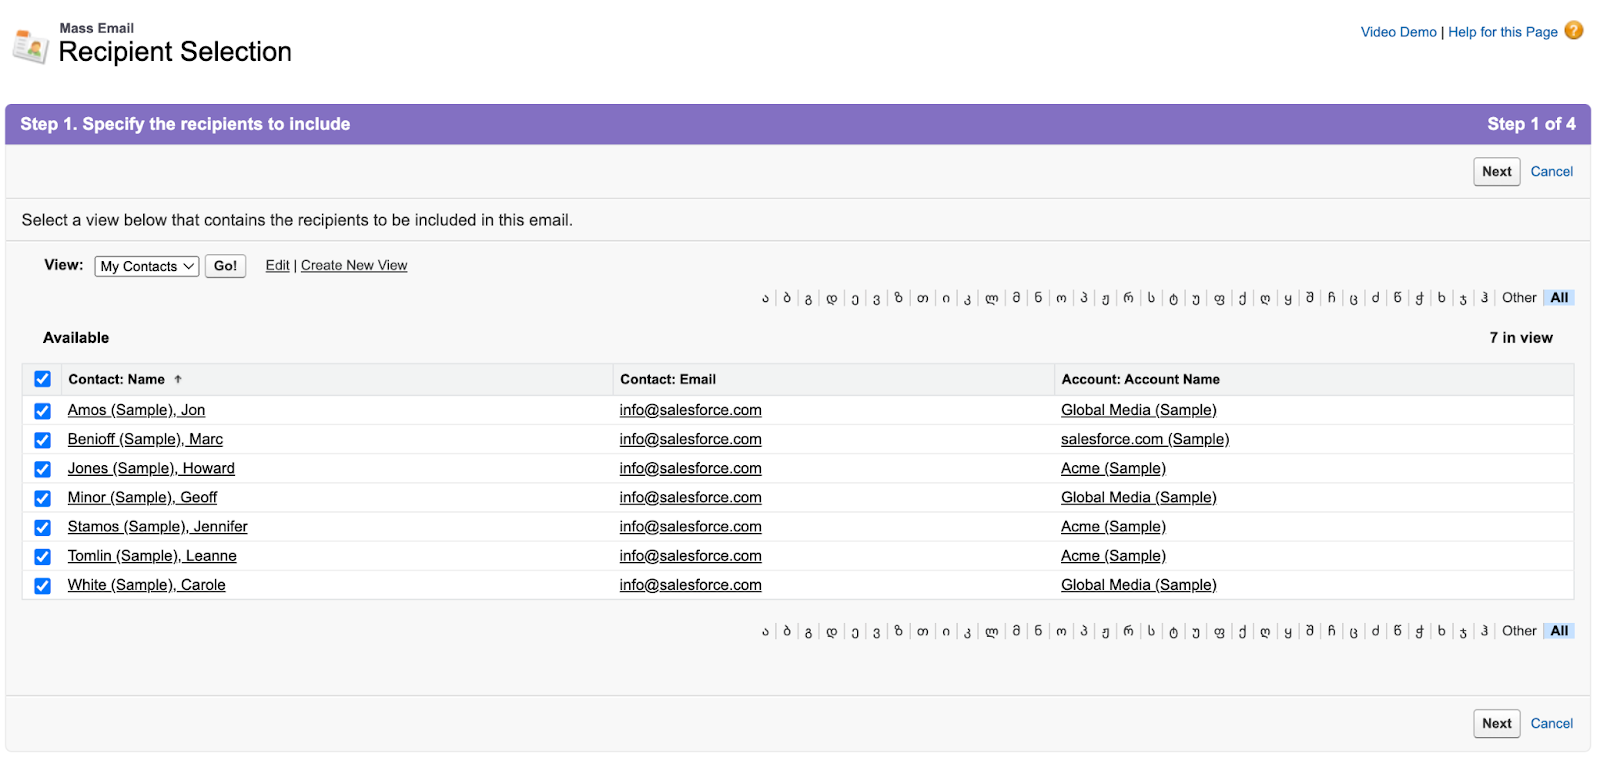Select All in the bottom alphabet bar

click(1559, 631)
